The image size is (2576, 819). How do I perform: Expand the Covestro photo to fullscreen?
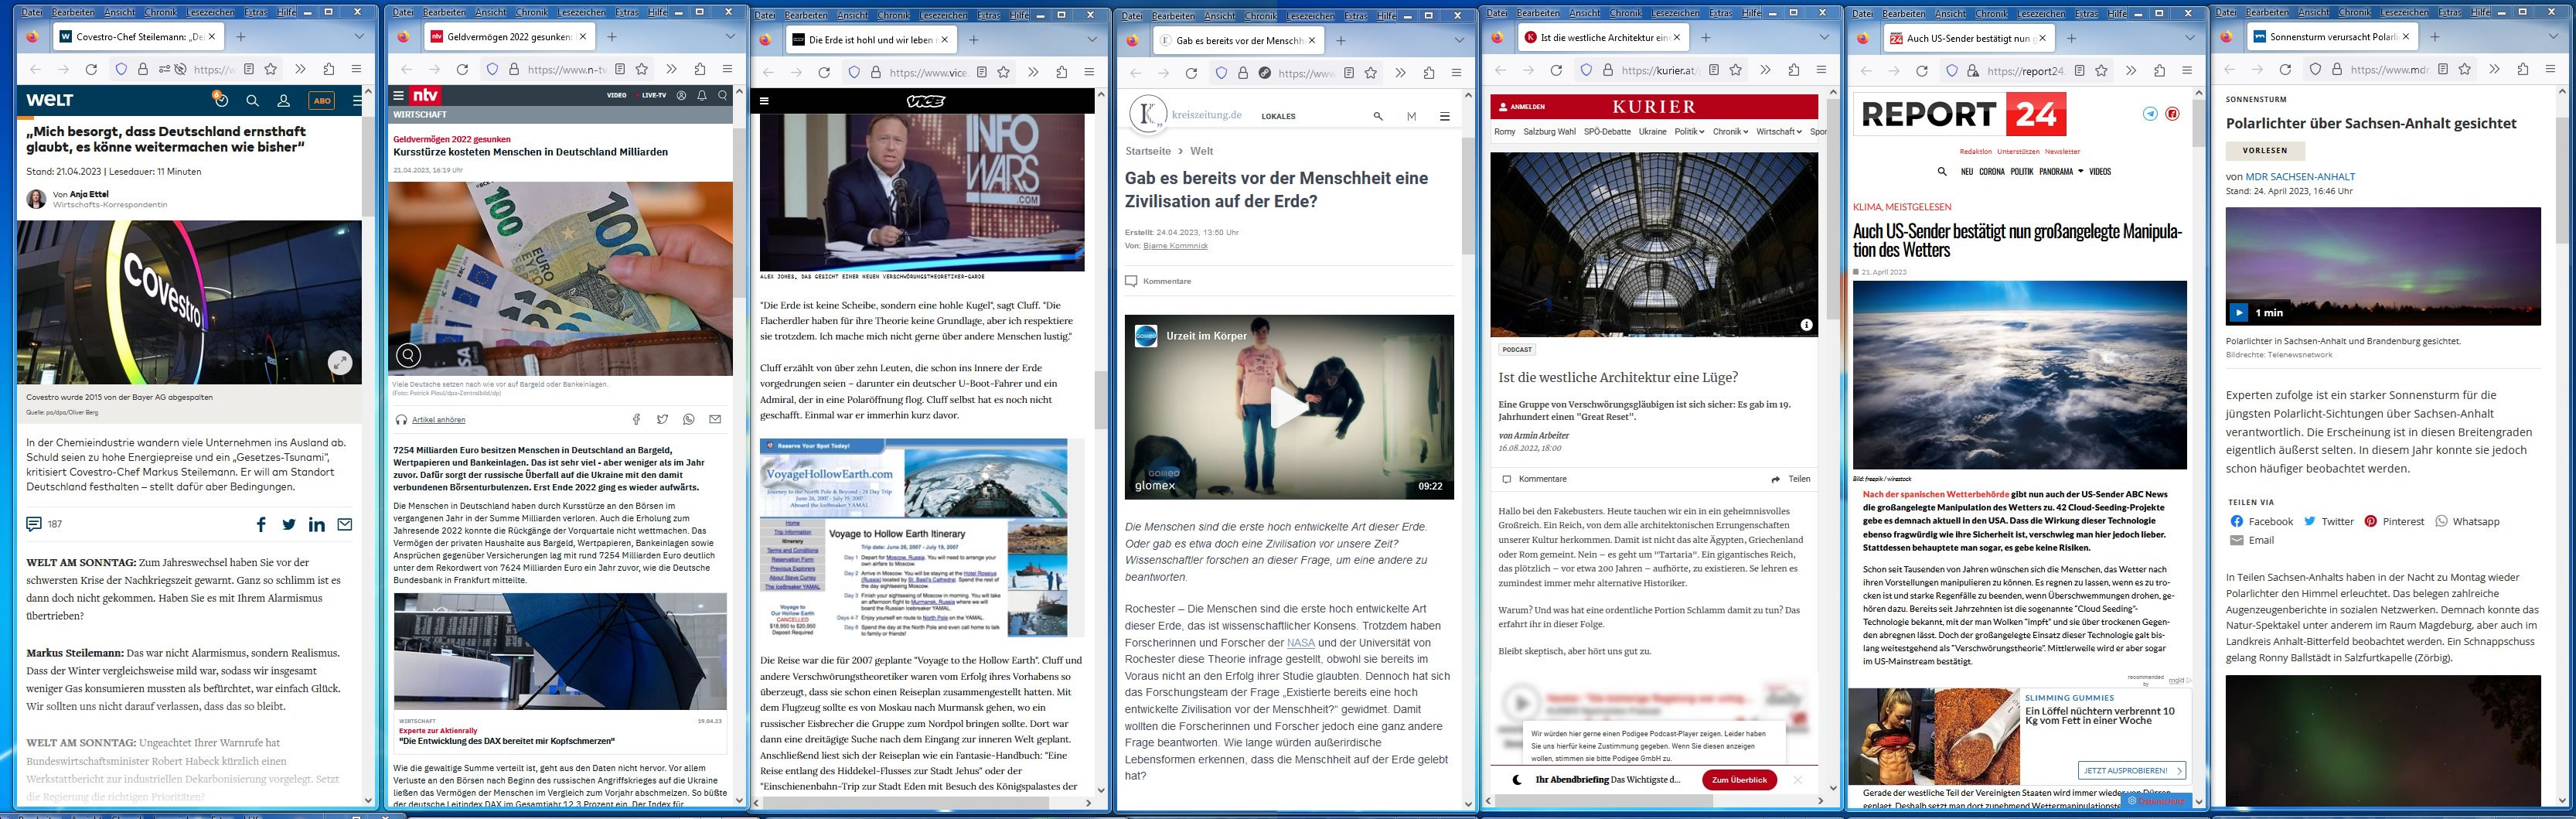pos(341,364)
